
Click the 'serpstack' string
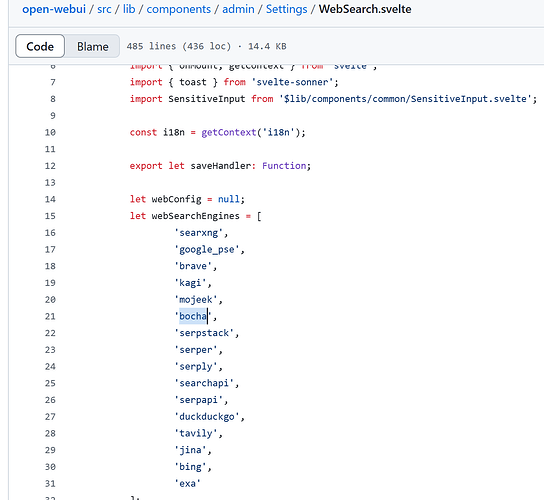coord(204,333)
